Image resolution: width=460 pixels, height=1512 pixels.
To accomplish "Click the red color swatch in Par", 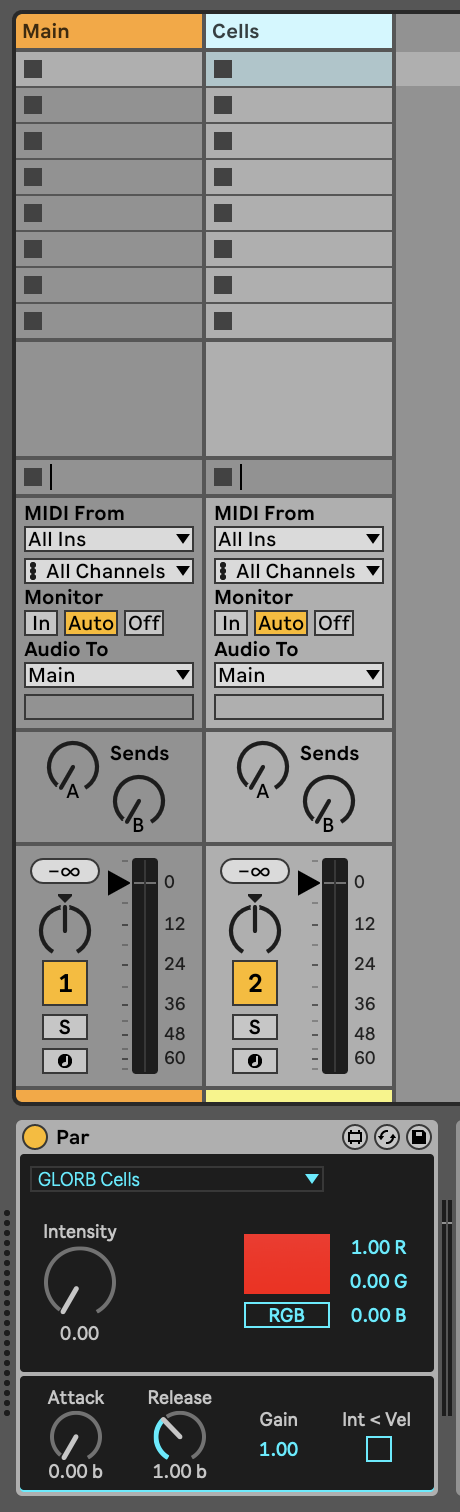I will coord(287,1264).
